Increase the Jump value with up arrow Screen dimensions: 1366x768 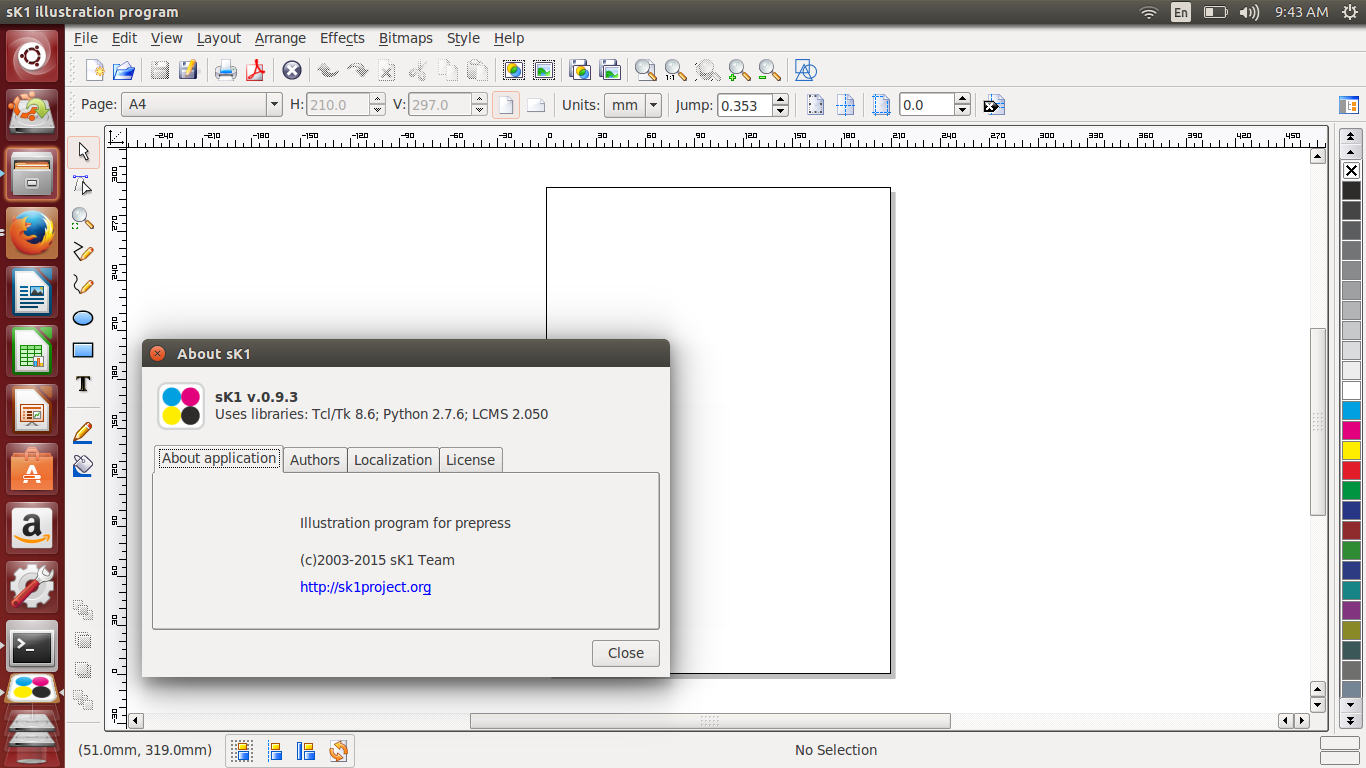coord(780,99)
